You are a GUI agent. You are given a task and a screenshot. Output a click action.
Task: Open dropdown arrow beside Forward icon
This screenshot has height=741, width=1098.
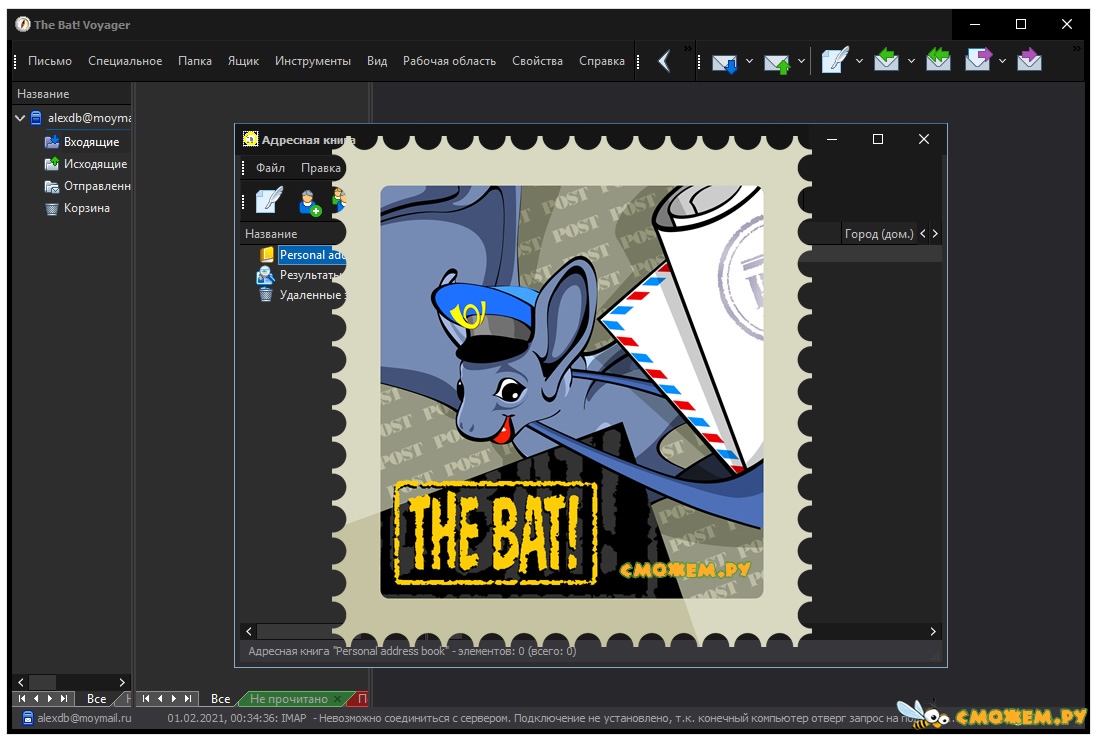point(1002,61)
